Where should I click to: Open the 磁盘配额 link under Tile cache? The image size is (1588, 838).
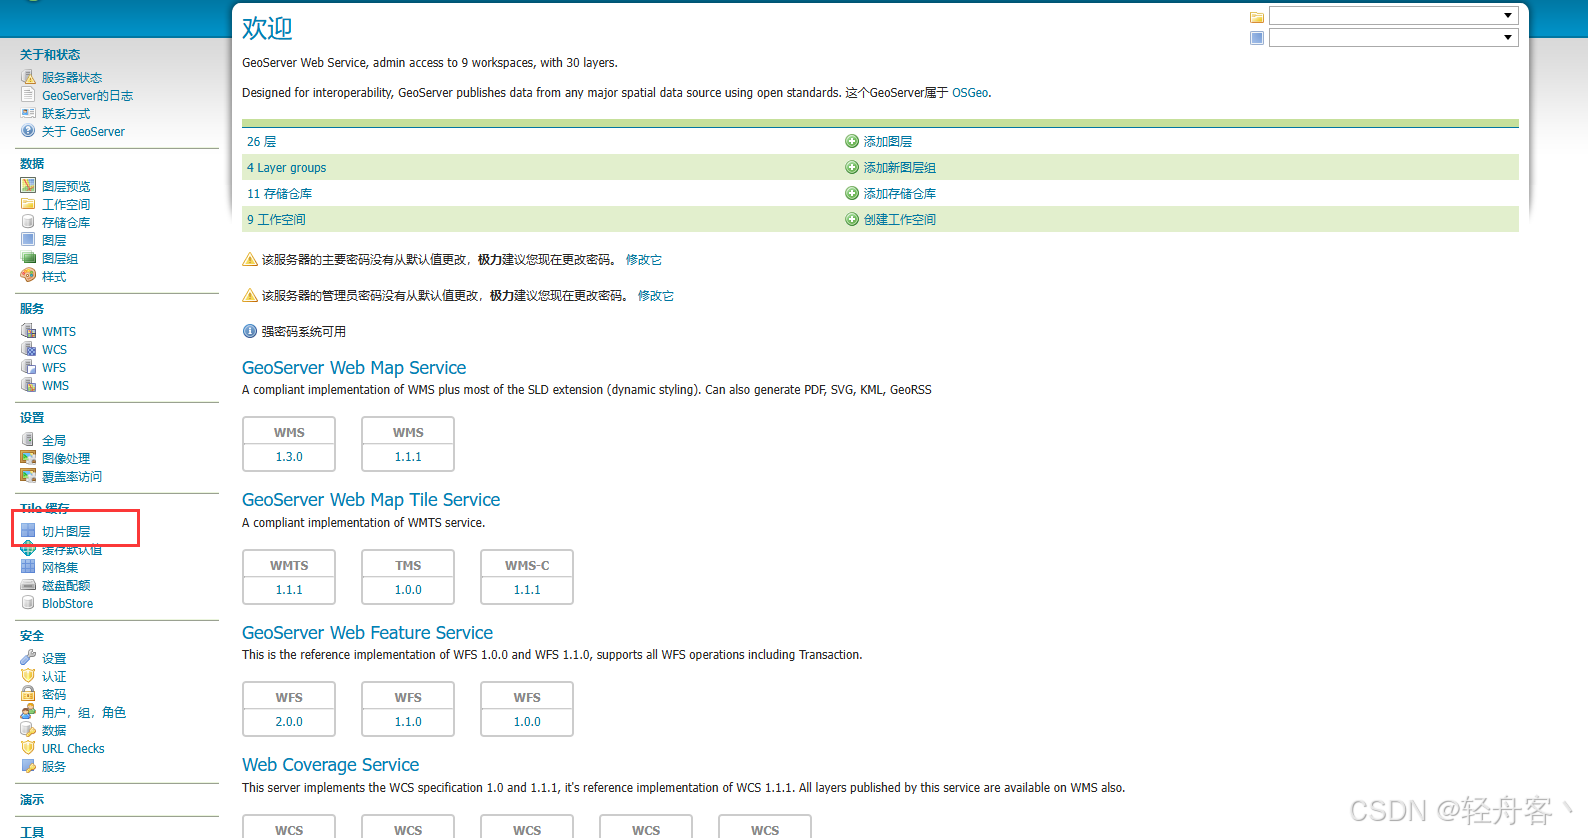click(66, 586)
